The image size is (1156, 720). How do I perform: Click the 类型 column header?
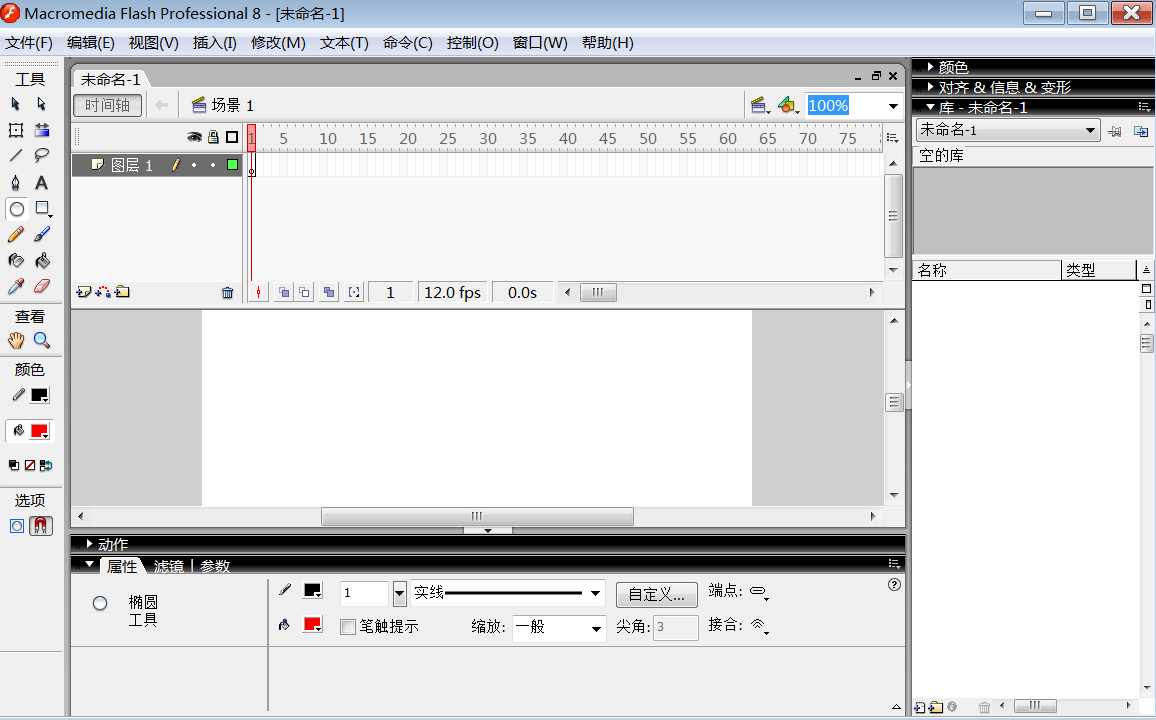pos(1098,270)
